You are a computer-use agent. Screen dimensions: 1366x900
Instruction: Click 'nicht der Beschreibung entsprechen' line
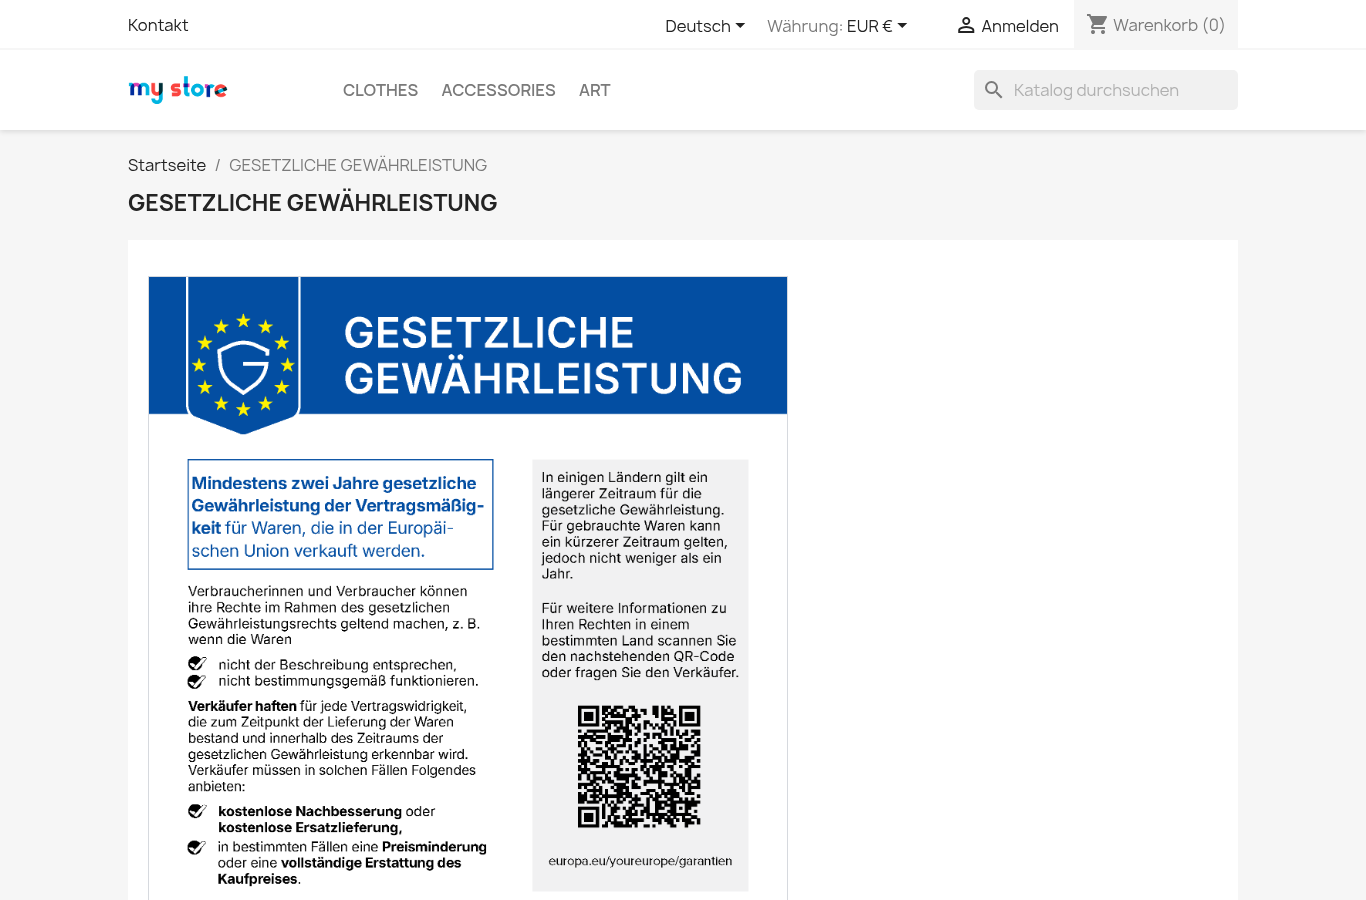(x=337, y=664)
